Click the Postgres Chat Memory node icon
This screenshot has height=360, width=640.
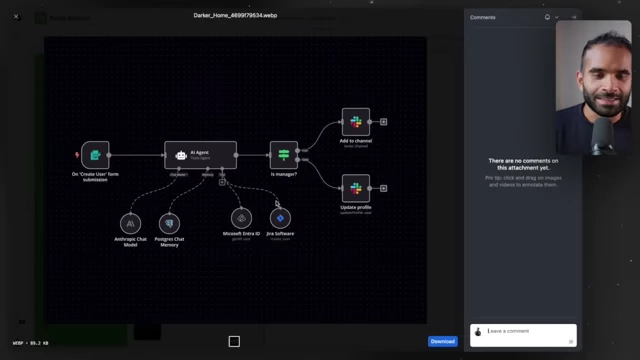click(x=169, y=224)
